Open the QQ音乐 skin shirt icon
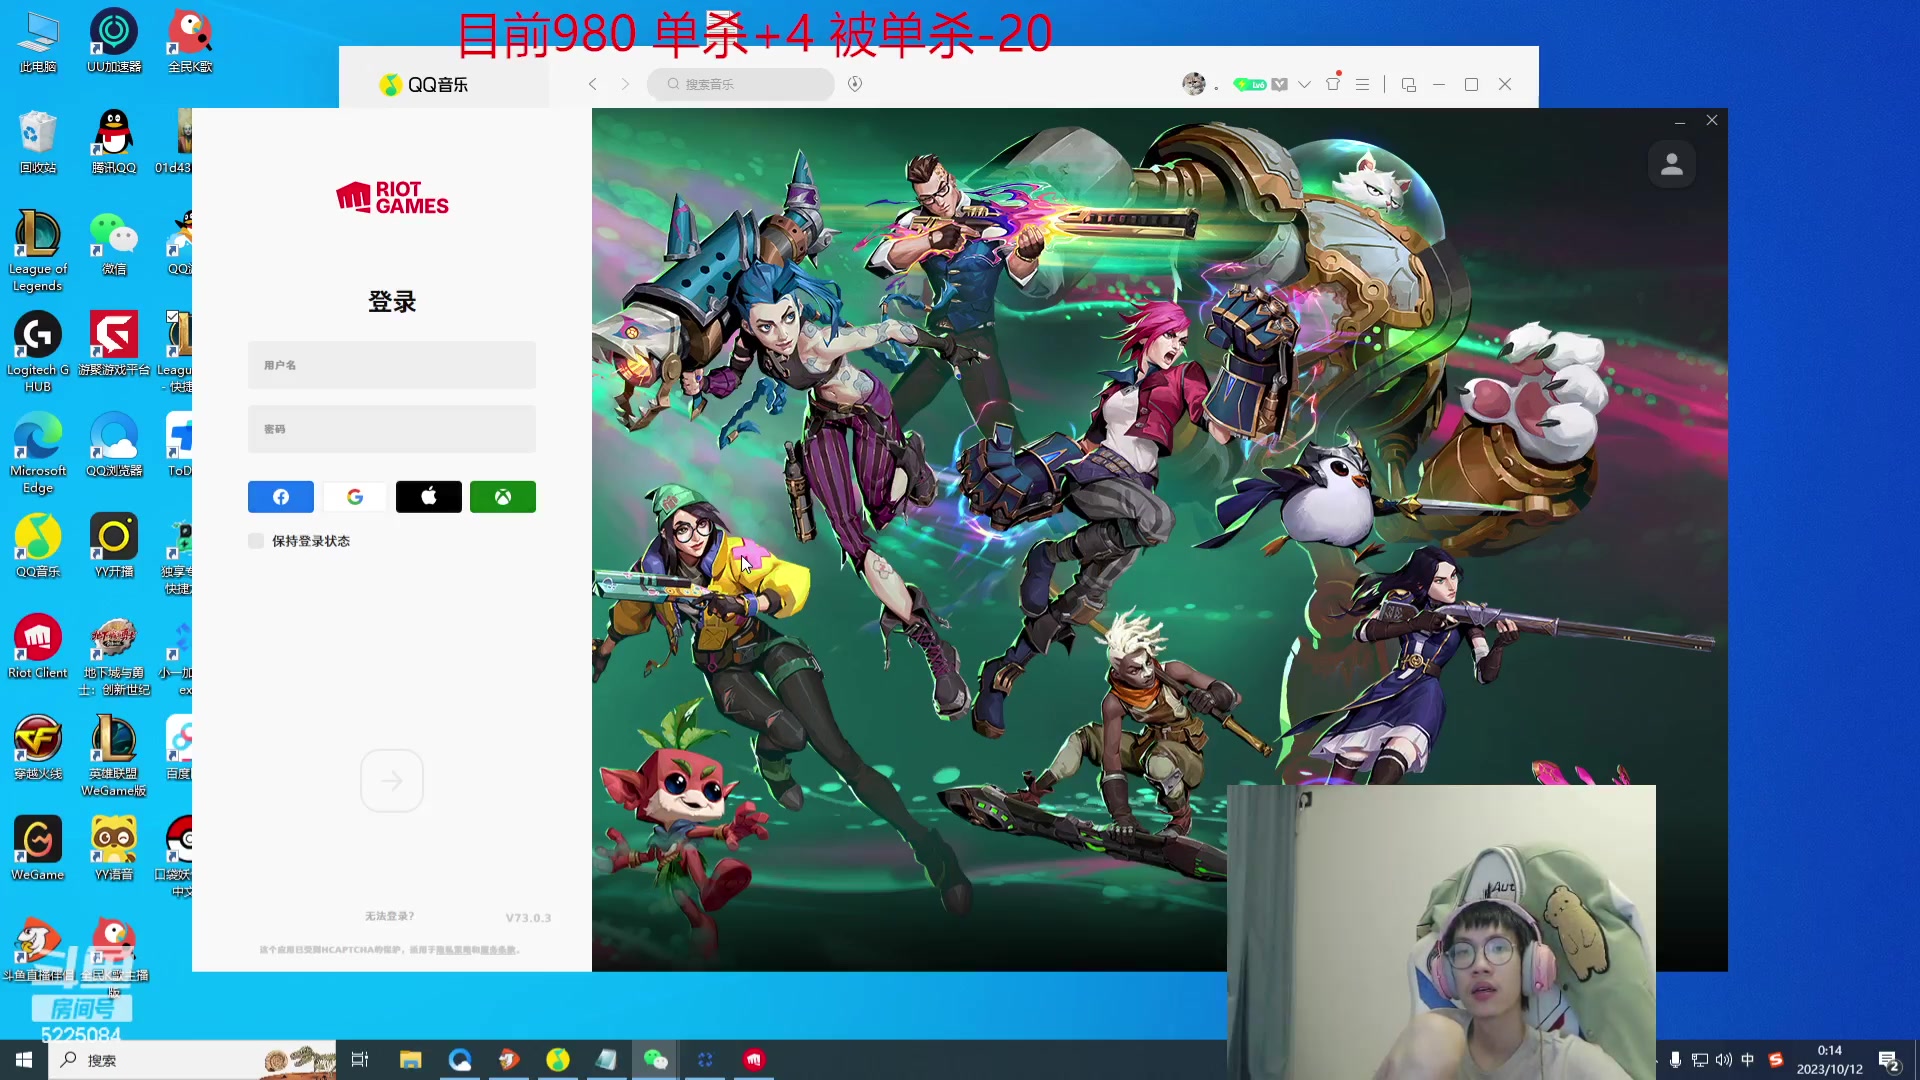Image resolution: width=1920 pixels, height=1080 pixels. click(x=1333, y=84)
